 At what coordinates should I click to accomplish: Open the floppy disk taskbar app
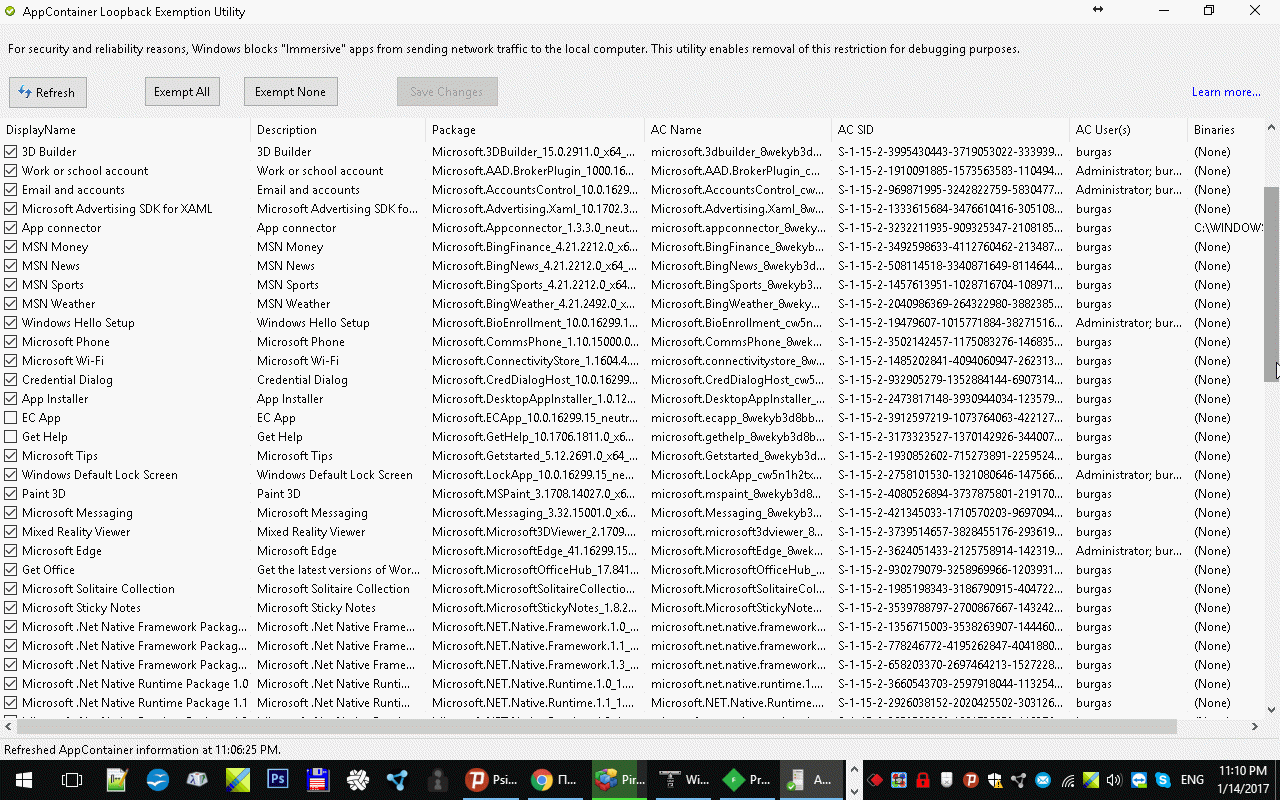(x=318, y=780)
